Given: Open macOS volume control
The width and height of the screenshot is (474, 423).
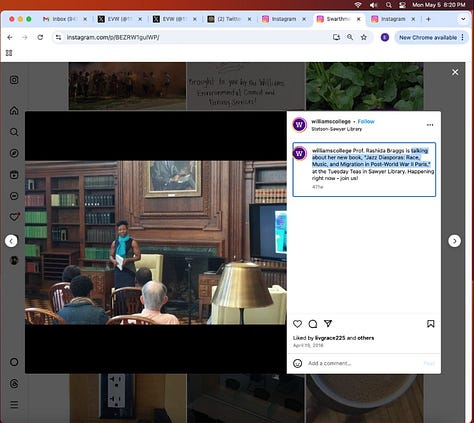Looking at the screenshot, I should tap(373, 5).
